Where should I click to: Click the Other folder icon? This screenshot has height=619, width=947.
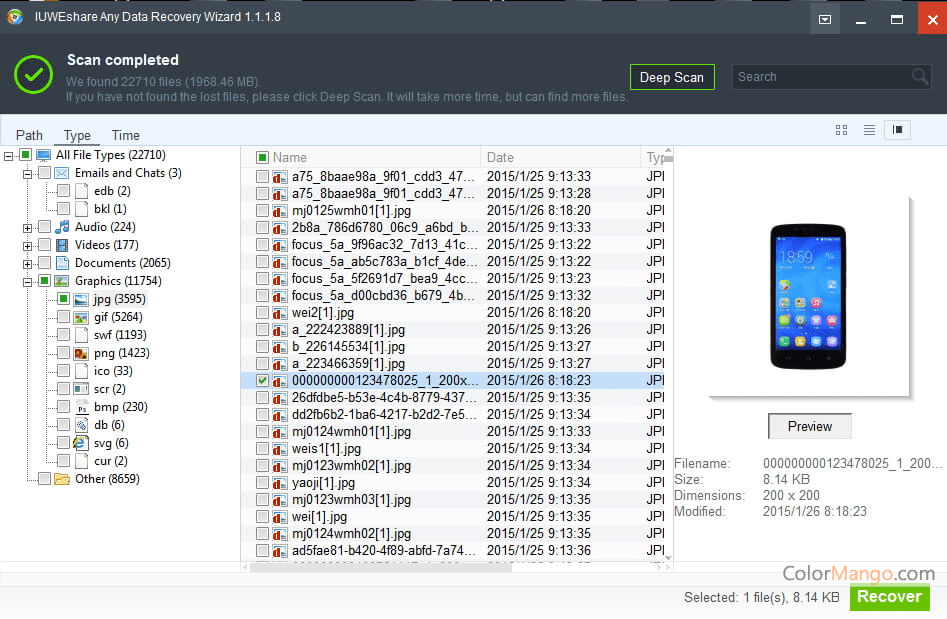pos(62,479)
